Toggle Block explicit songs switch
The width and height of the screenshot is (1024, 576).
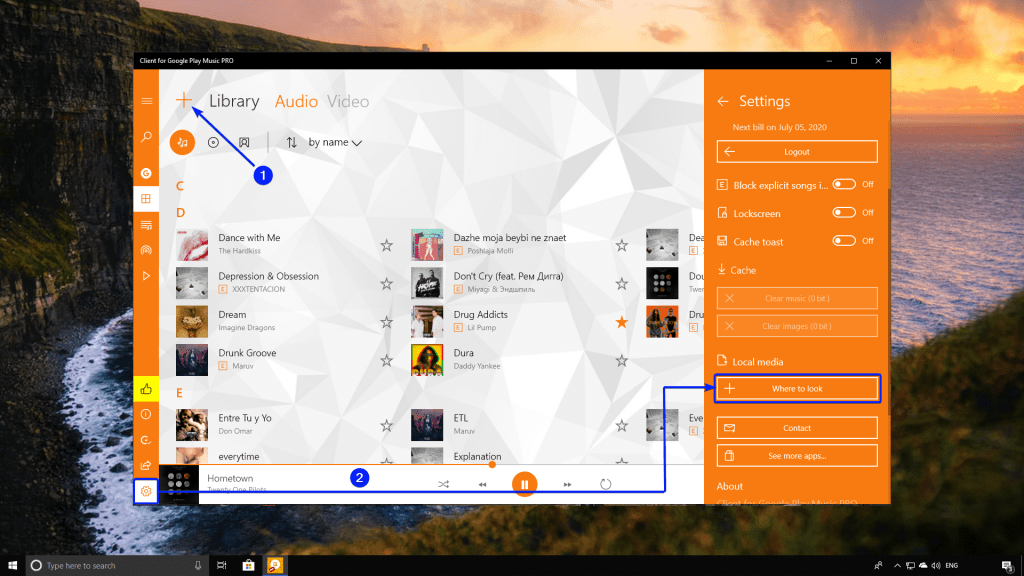[844, 184]
